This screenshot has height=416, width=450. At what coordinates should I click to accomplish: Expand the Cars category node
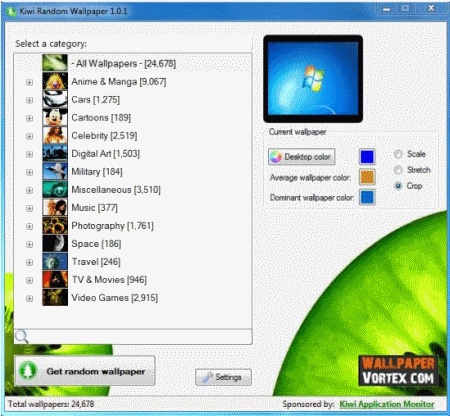(x=30, y=100)
